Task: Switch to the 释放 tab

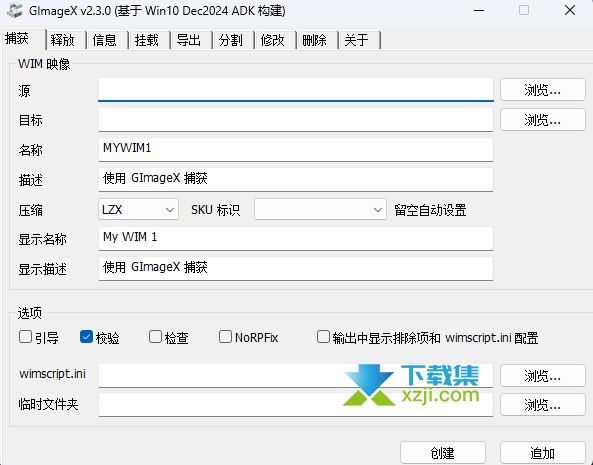Action: coord(63,40)
